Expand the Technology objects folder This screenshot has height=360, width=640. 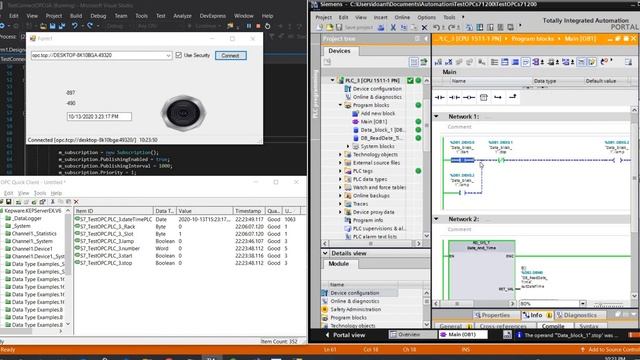pyautogui.click(x=340, y=154)
